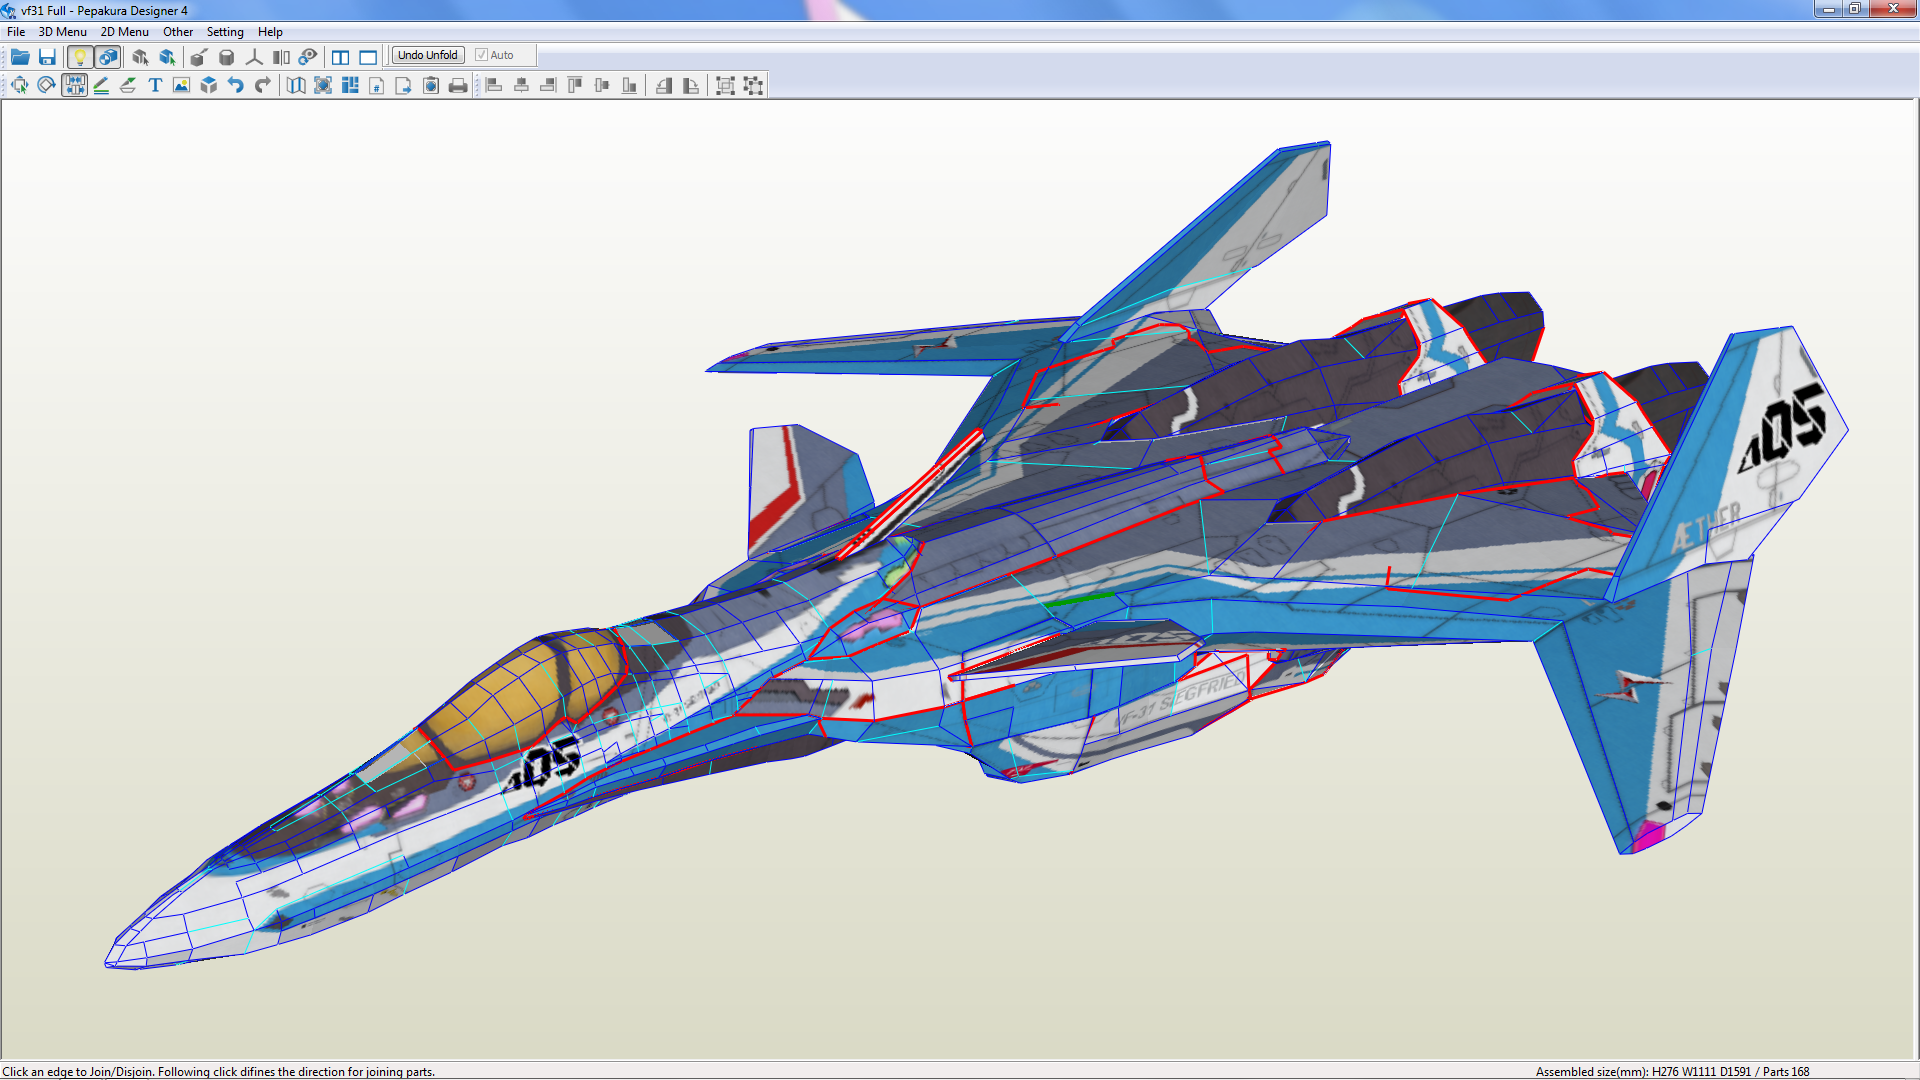Click the blue undo arrow
Screen dimensions: 1920x1080
click(236, 85)
